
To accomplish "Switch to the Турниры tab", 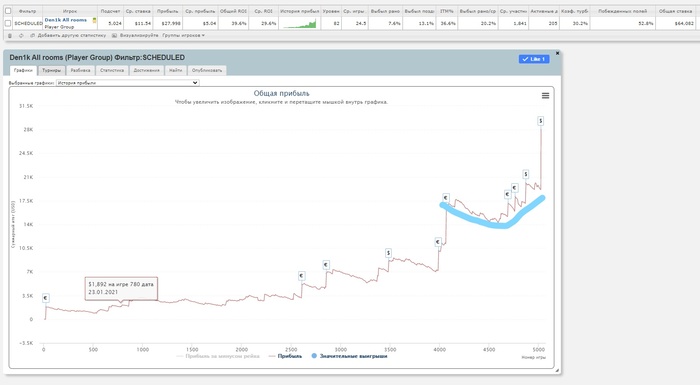I will (x=52, y=70).
